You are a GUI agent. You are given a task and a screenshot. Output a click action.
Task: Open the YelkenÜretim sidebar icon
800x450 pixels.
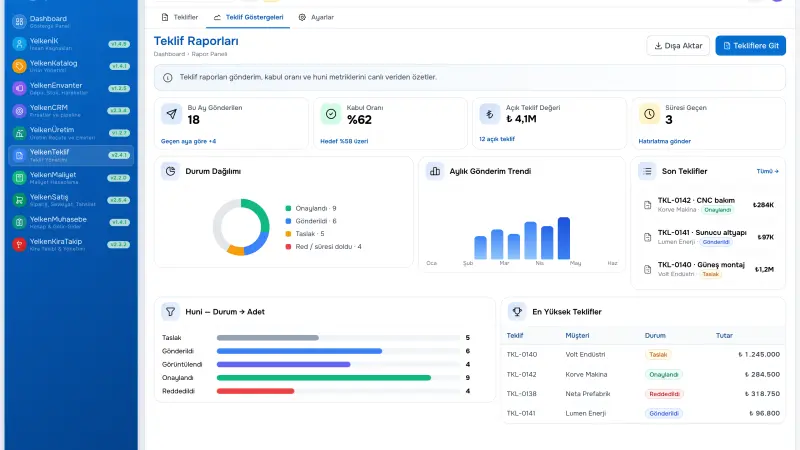(x=19, y=133)
